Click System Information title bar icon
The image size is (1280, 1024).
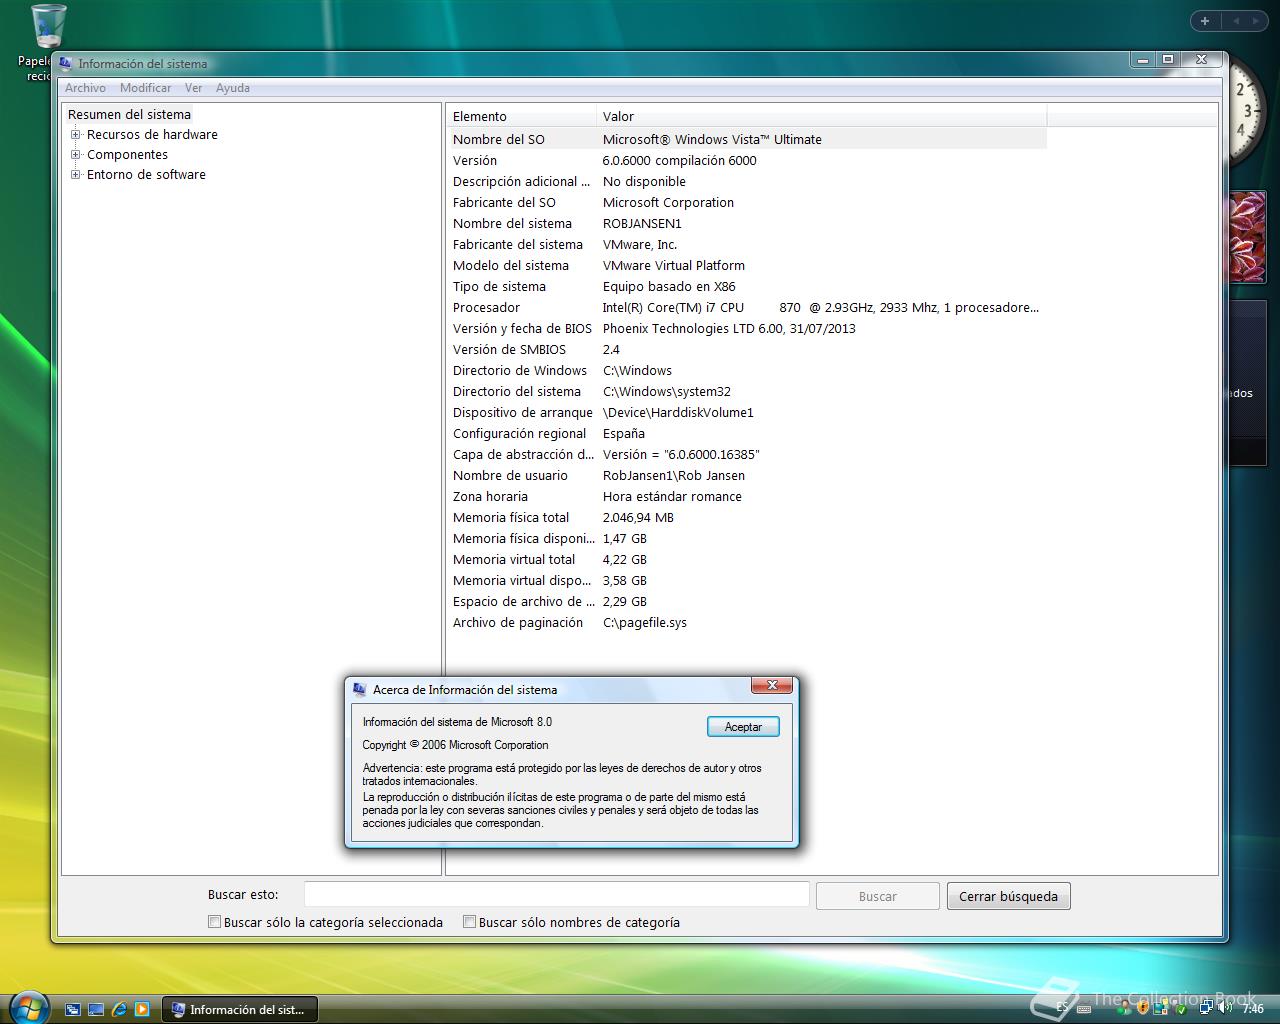click(66, 63)
